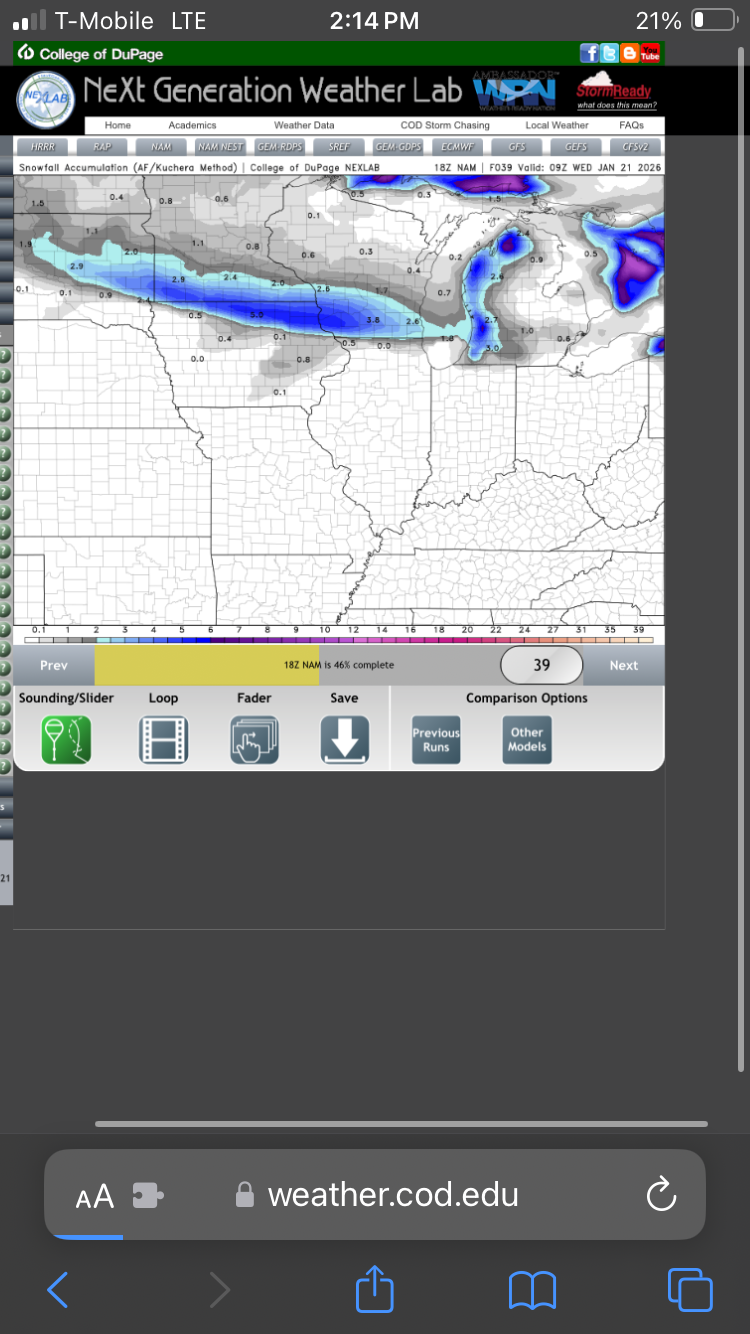Screen dimensions: 750x1334
Task: Open Safari bookmarks book icon
Action: (x=532, y=1290)
